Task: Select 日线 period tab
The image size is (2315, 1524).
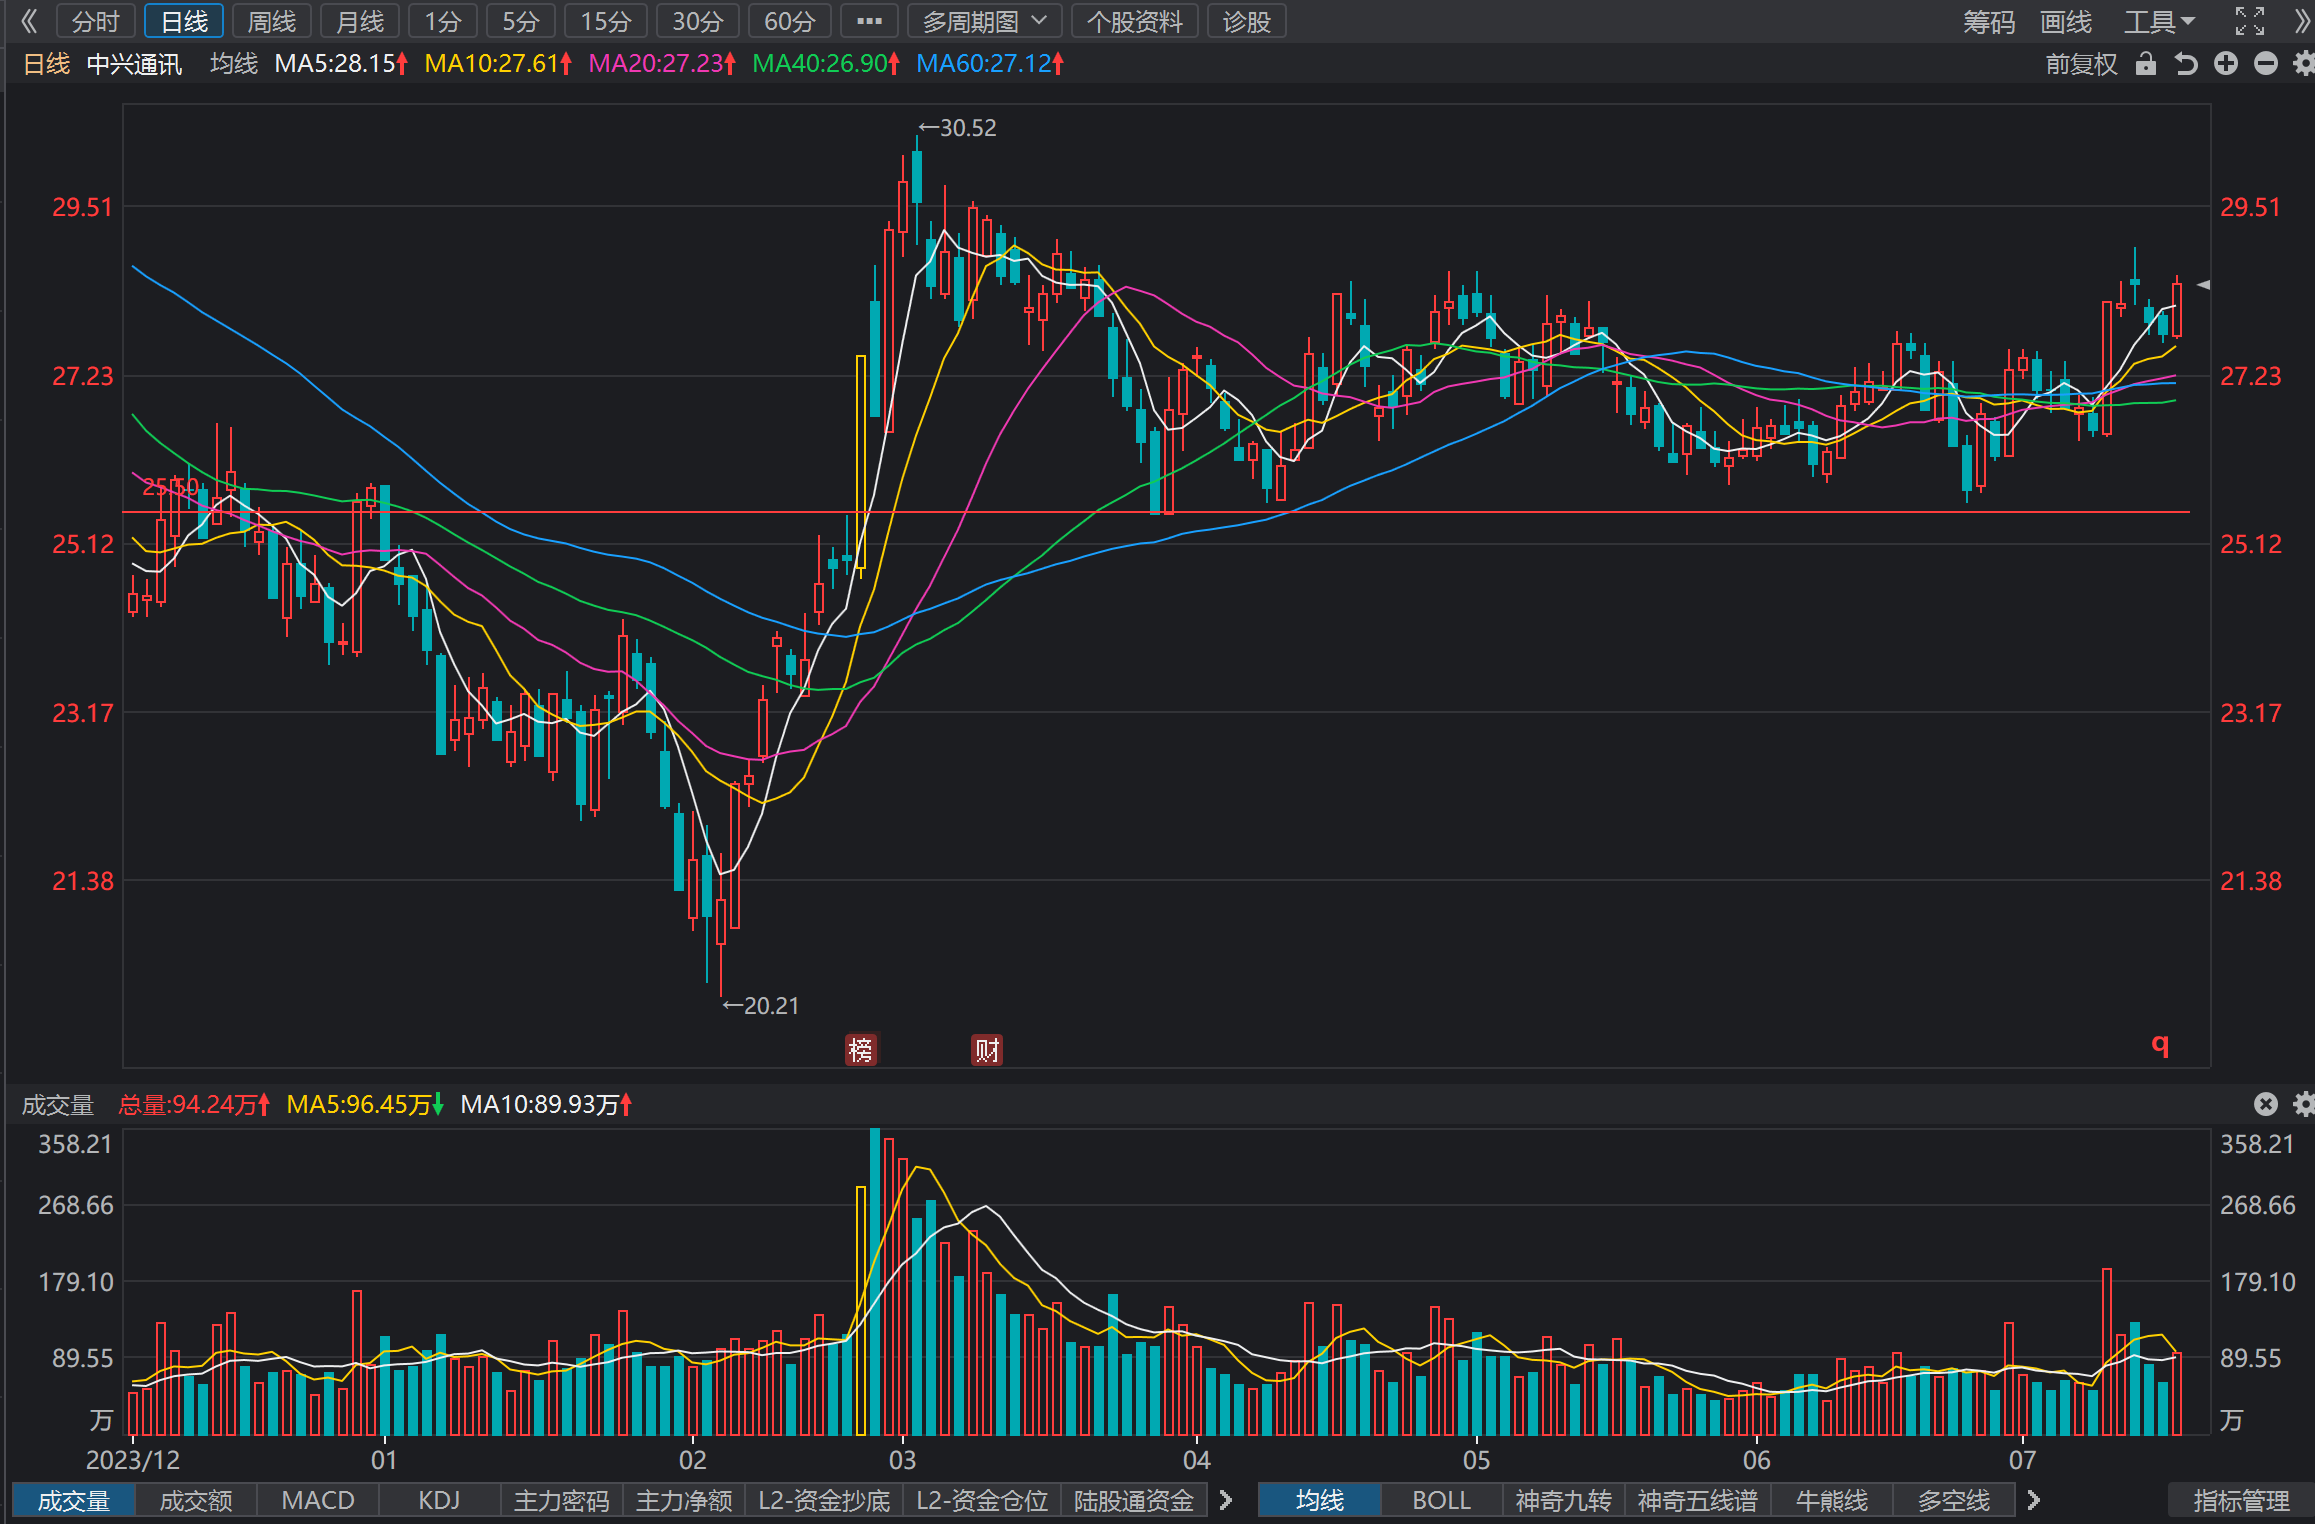Action: point(184,21)
